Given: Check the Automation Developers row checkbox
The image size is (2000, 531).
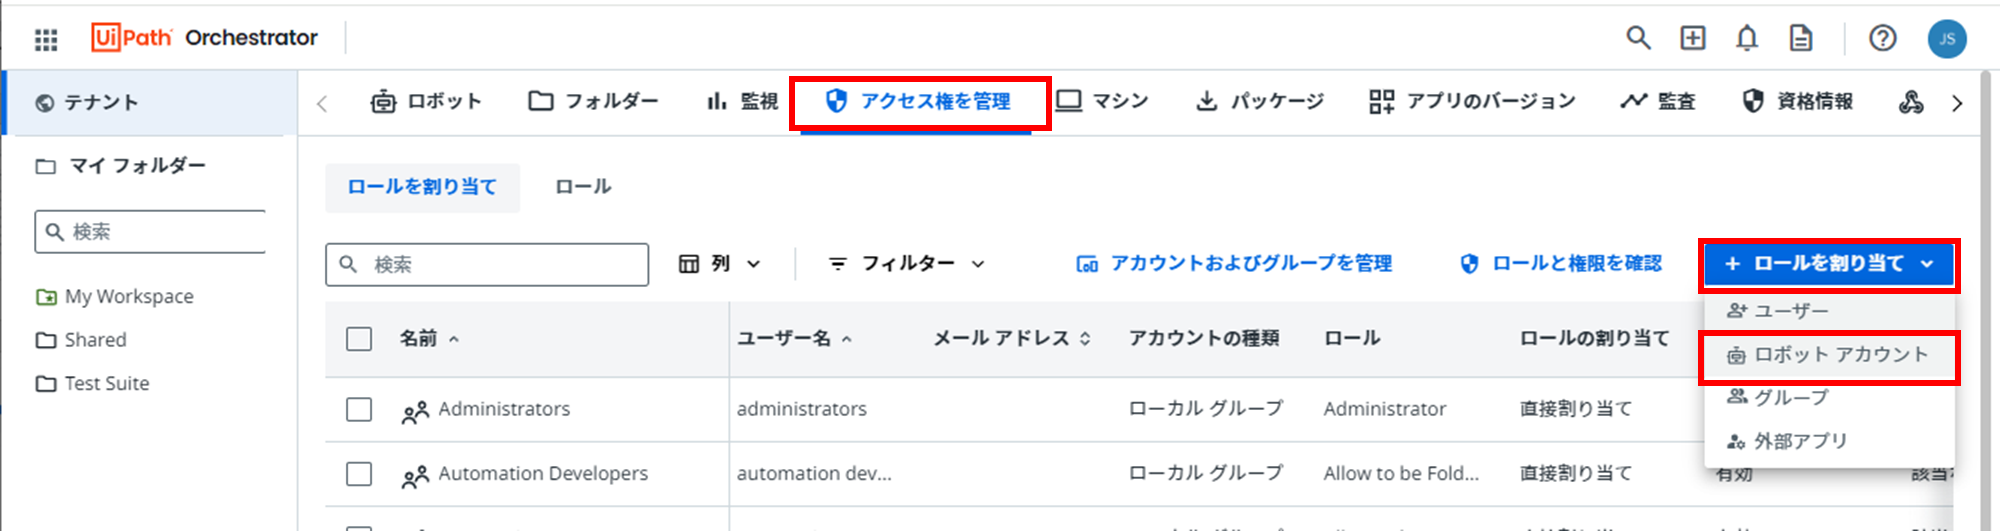Looking at the screenshot, I should click(x=359, y=473).
